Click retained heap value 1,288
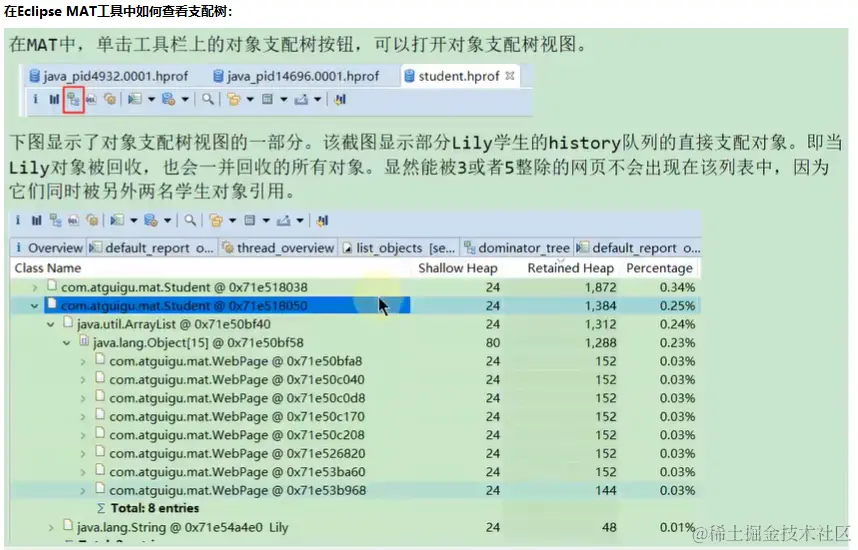Viewport: 858px width, 550px height. (x=600, y=343)
